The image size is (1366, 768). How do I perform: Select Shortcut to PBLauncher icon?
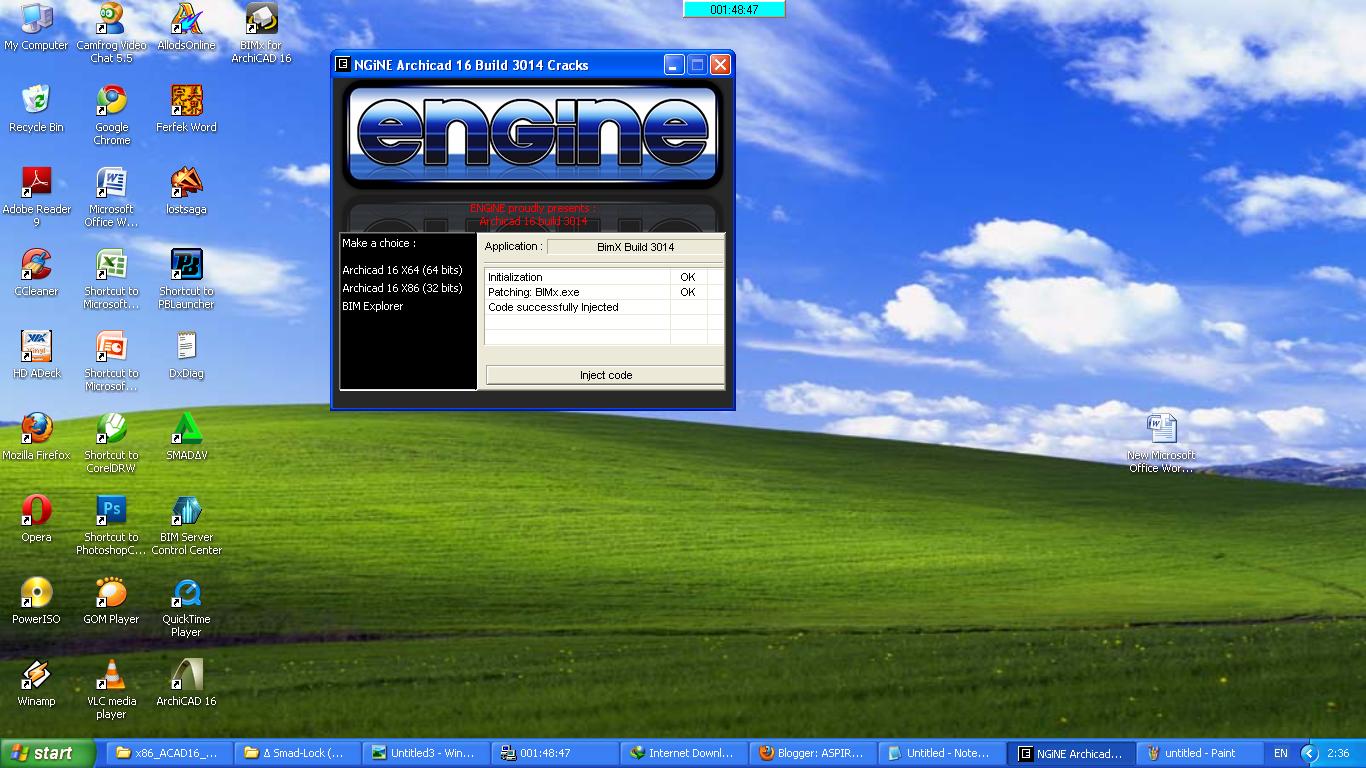click(x=186, y=279)
